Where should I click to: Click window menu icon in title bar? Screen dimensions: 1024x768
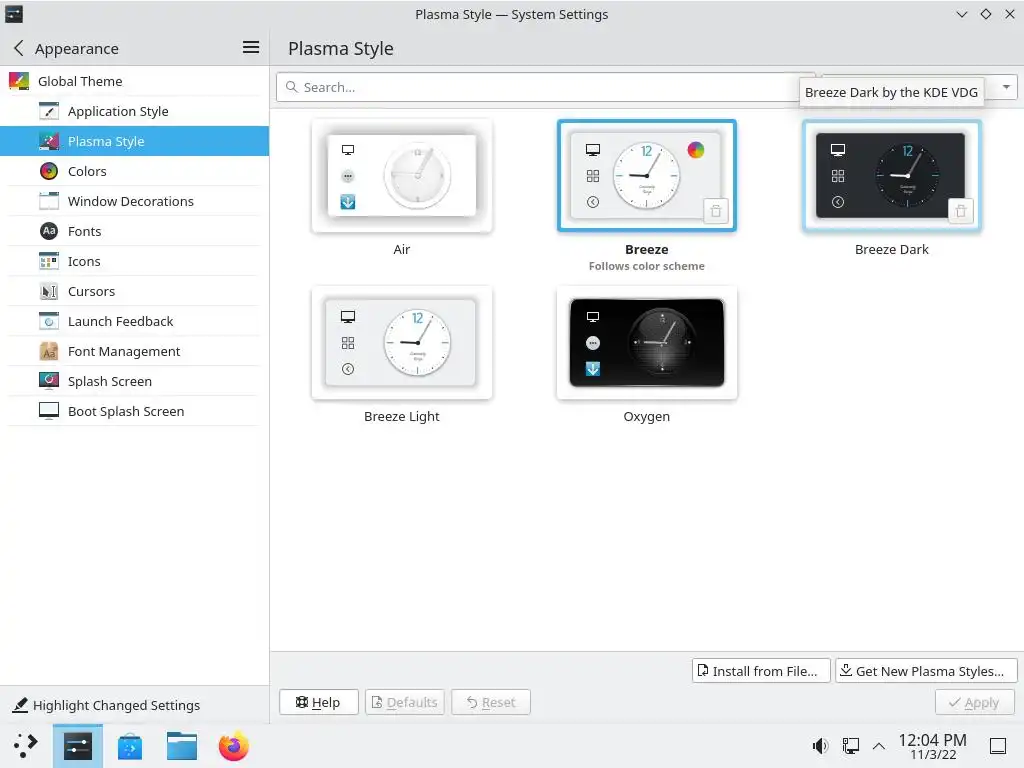14,14
